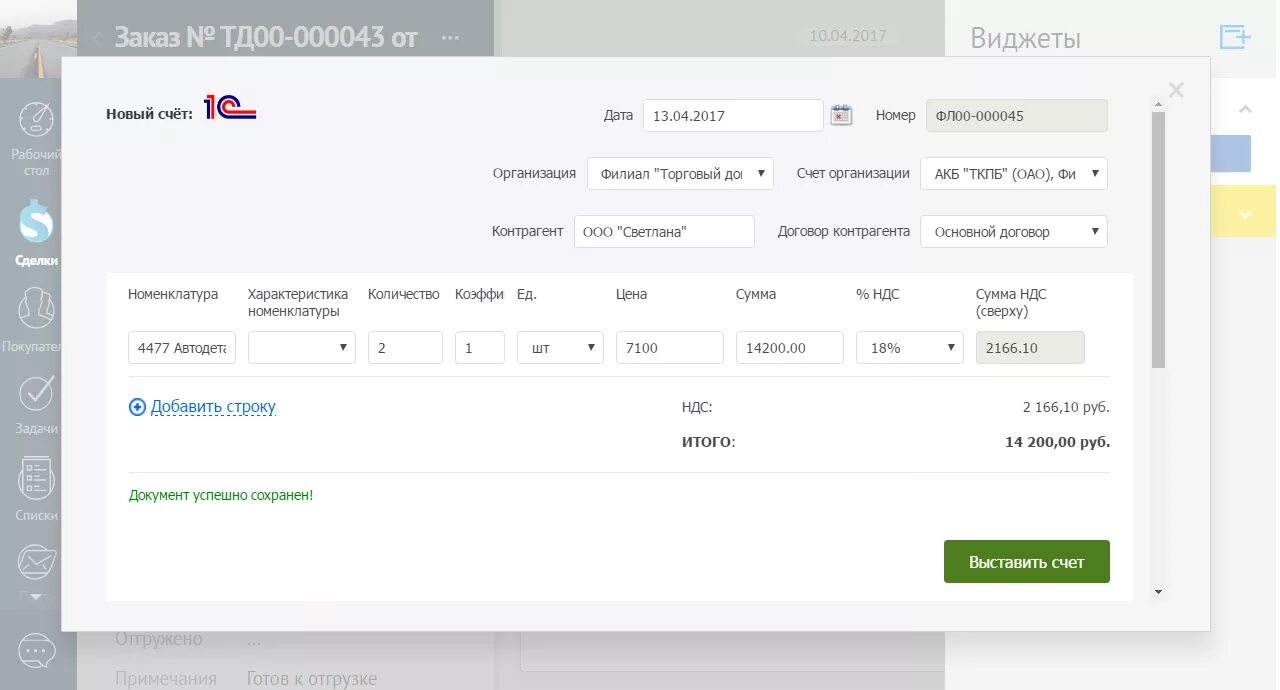Click the scrollbar up arrow in dialog

(1158, 103)
